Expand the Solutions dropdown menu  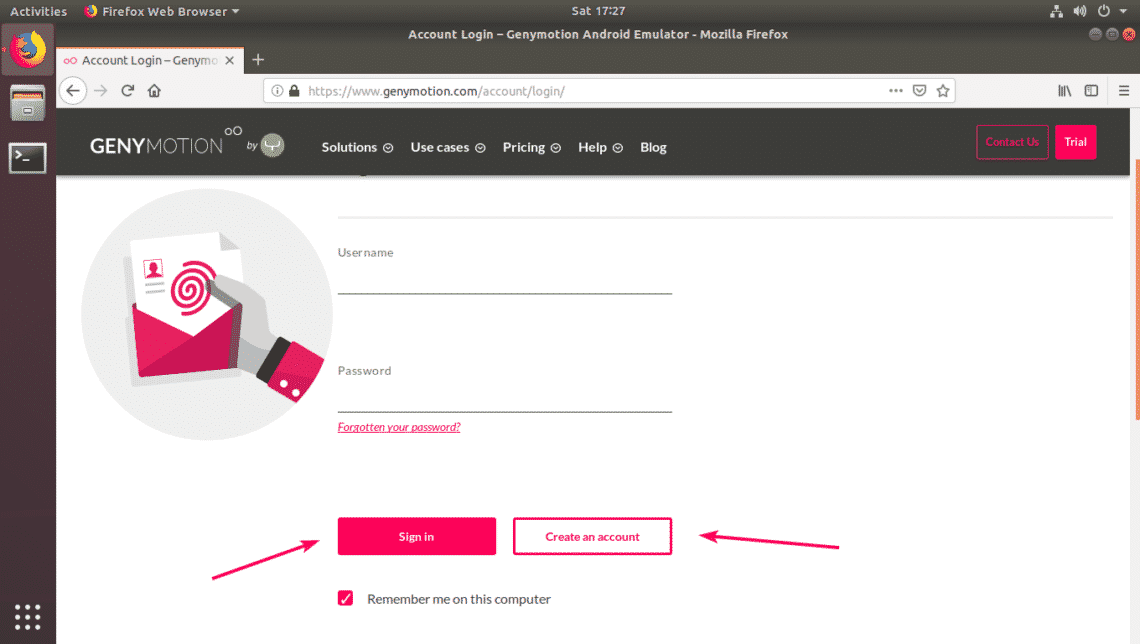tap(357, 147)
